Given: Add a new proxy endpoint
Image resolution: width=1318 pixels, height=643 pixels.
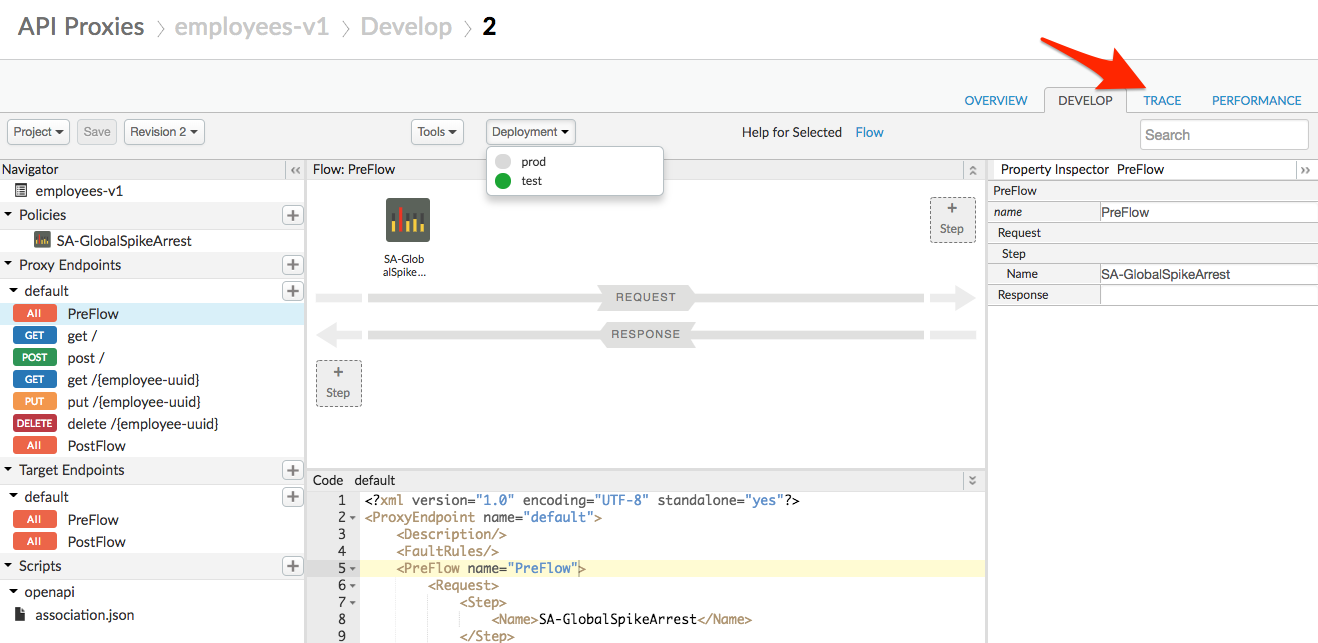Looking at the screenshot, I should [x=293, y=265].
